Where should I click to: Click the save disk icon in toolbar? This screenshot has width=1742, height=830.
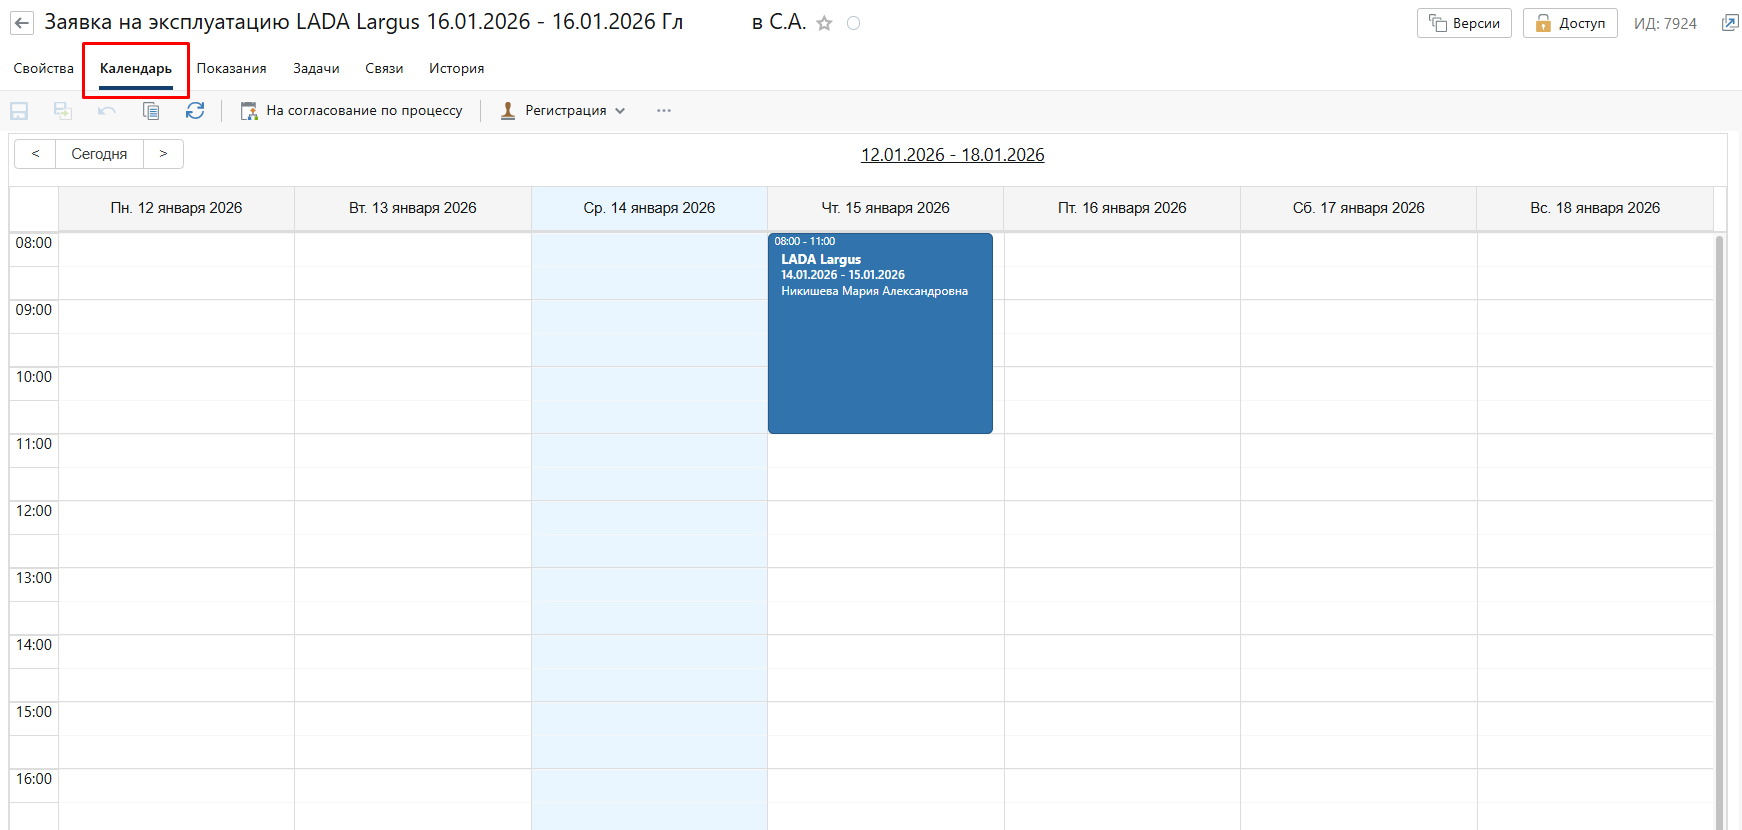click(19, 111)
